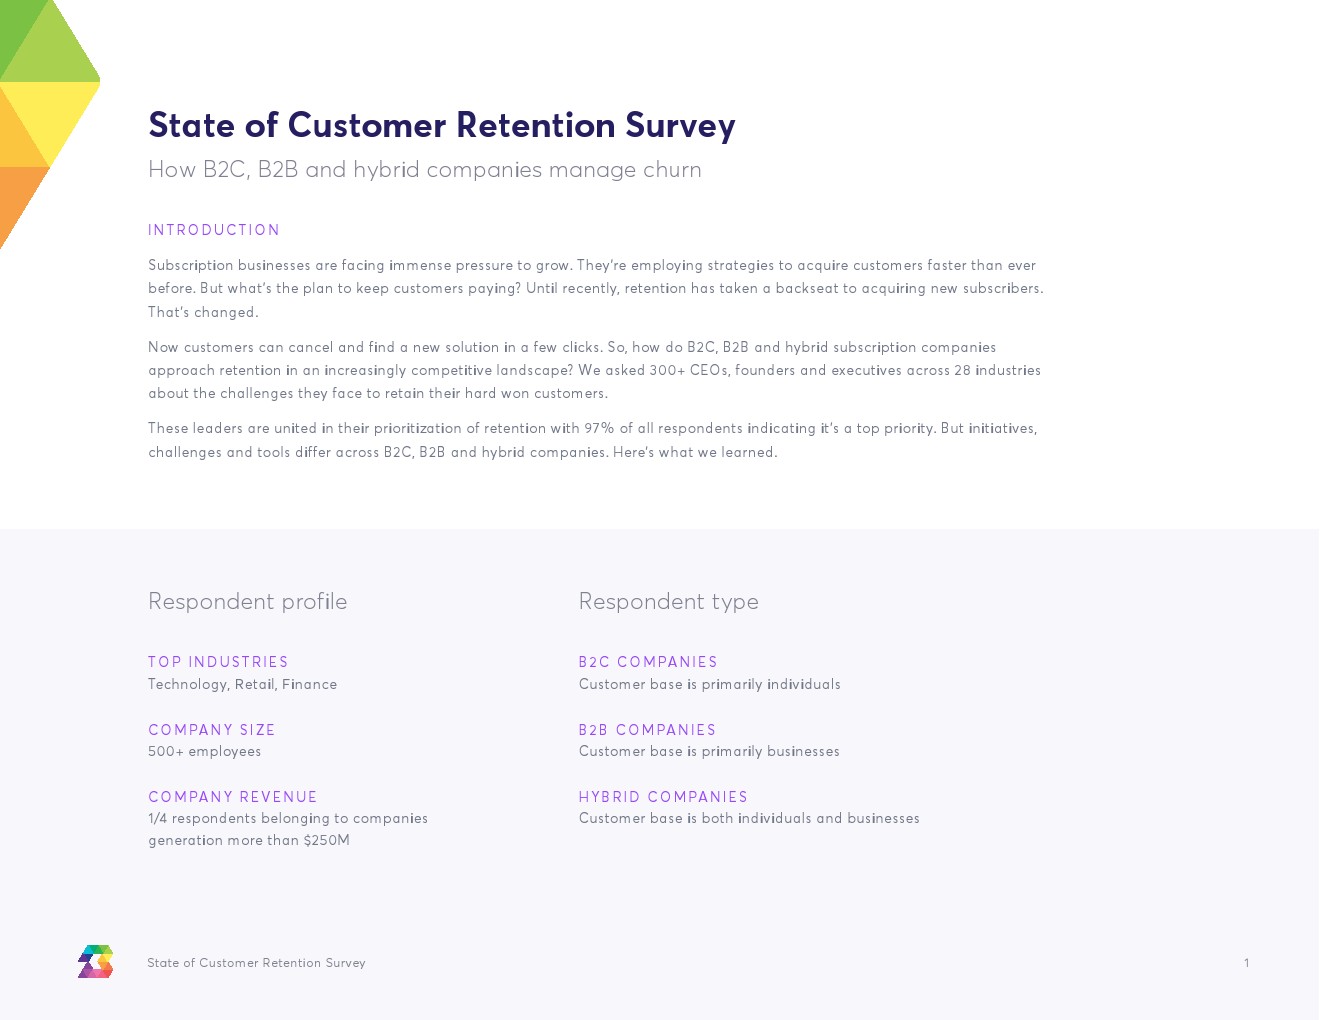The width and height of the screenshot is (1320, 1020).
Task: Click the Technology, Retail, Finance text
Action: (243, 684)
